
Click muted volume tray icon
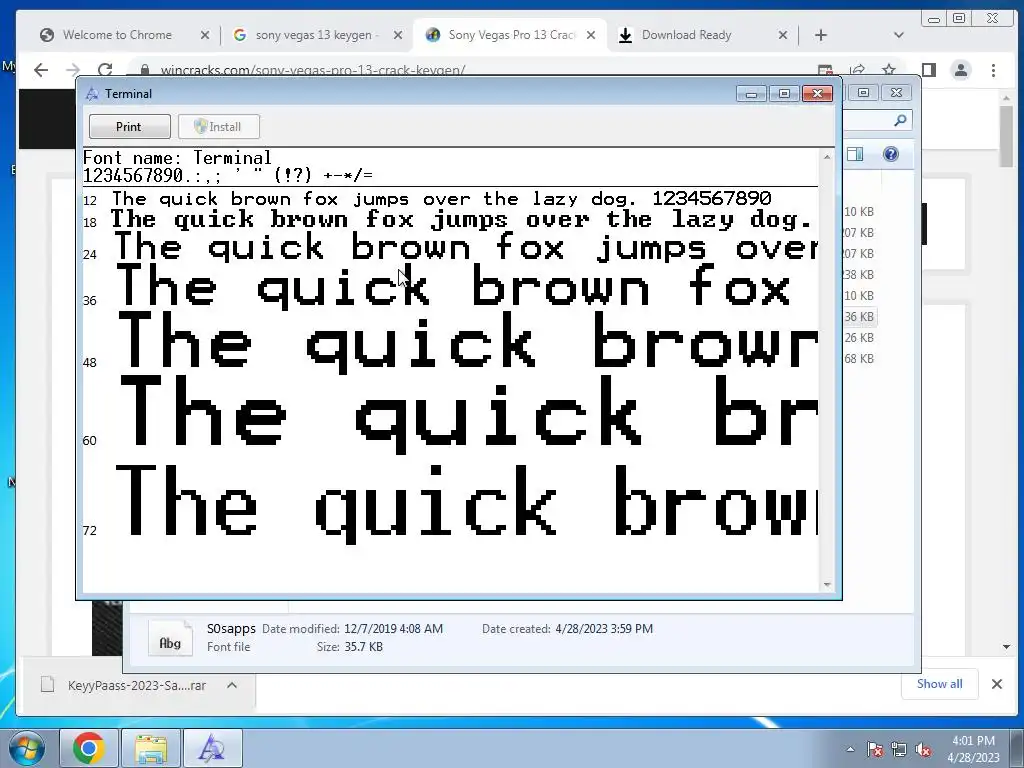(x=923, y=749)
